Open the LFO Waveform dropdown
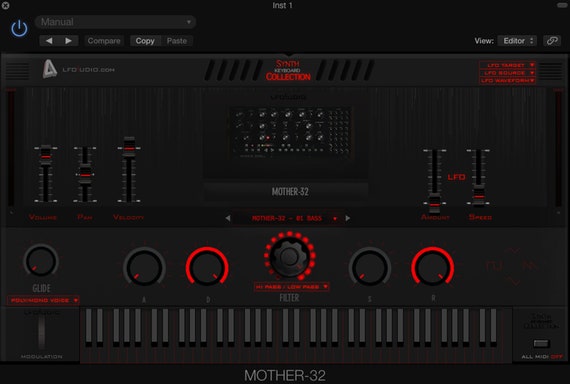The width and height of the screenshot is (570, 384). (x=507, y=80)
